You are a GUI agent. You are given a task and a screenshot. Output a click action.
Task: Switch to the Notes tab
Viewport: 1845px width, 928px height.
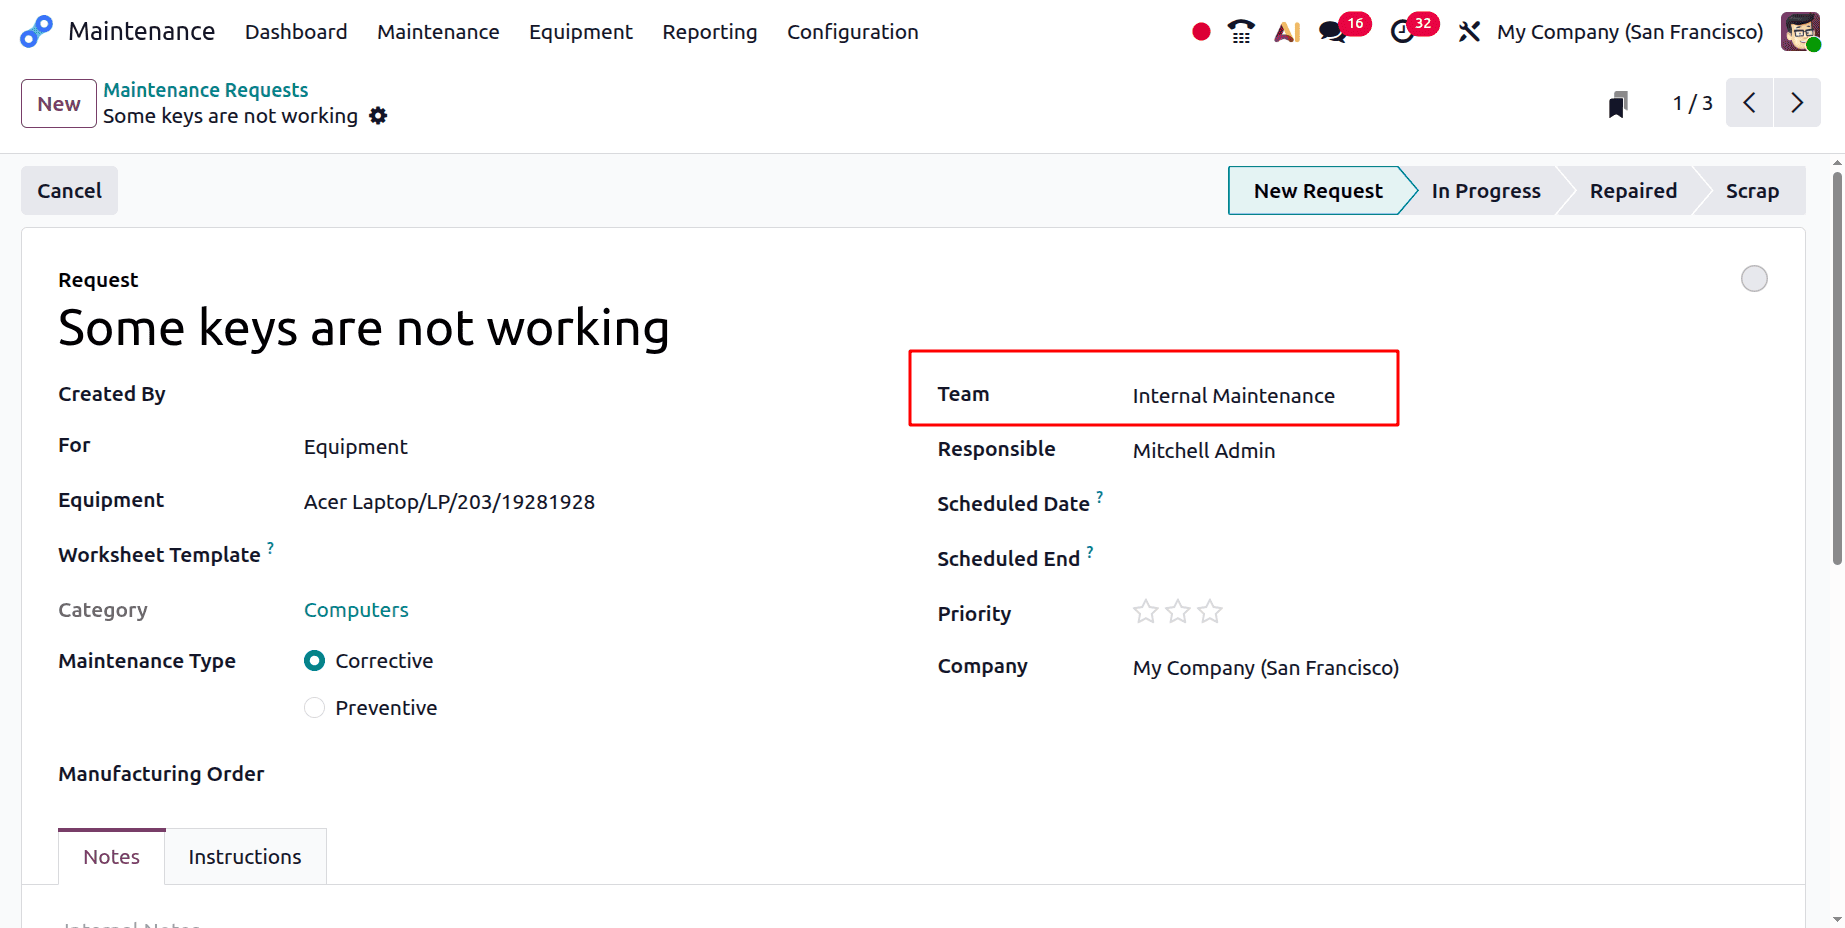coord(112,857)
